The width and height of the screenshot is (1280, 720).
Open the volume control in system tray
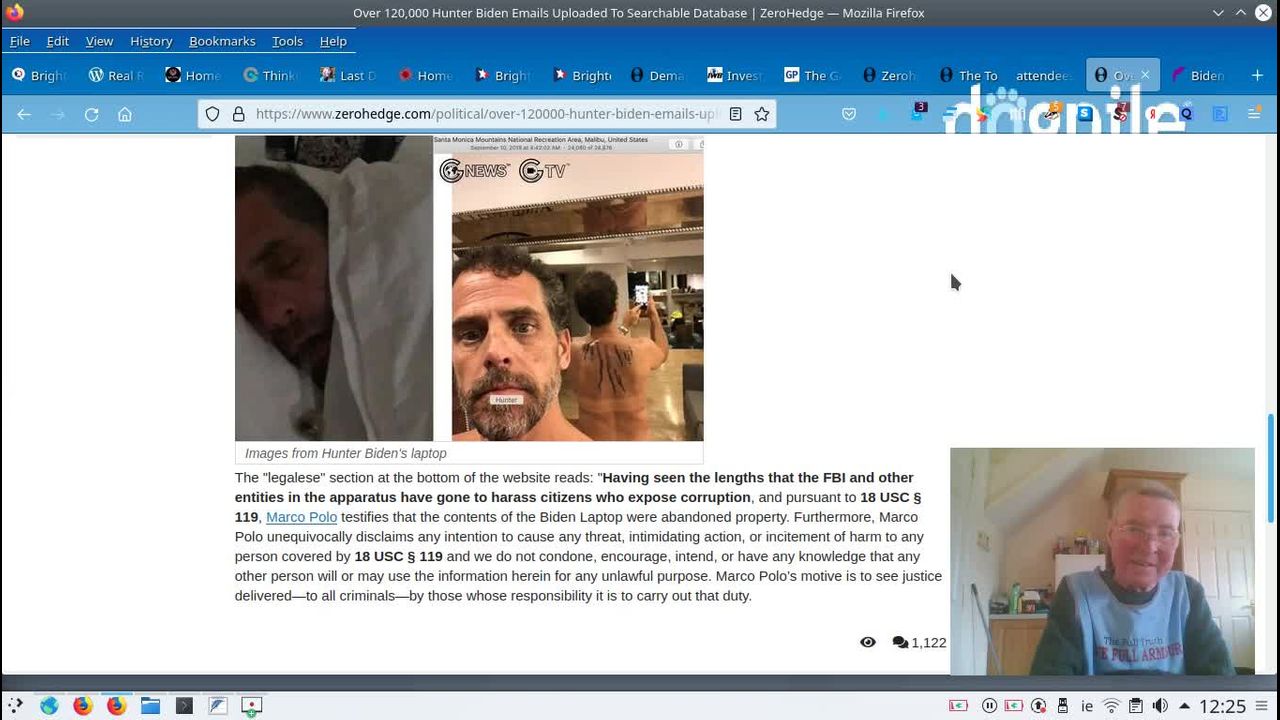1160,706
